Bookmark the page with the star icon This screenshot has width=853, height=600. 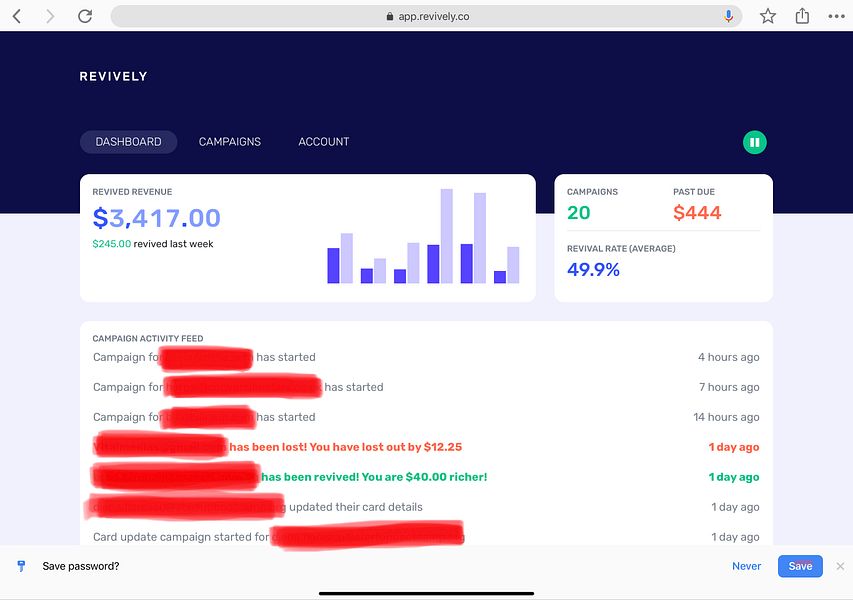click(768, 16)
